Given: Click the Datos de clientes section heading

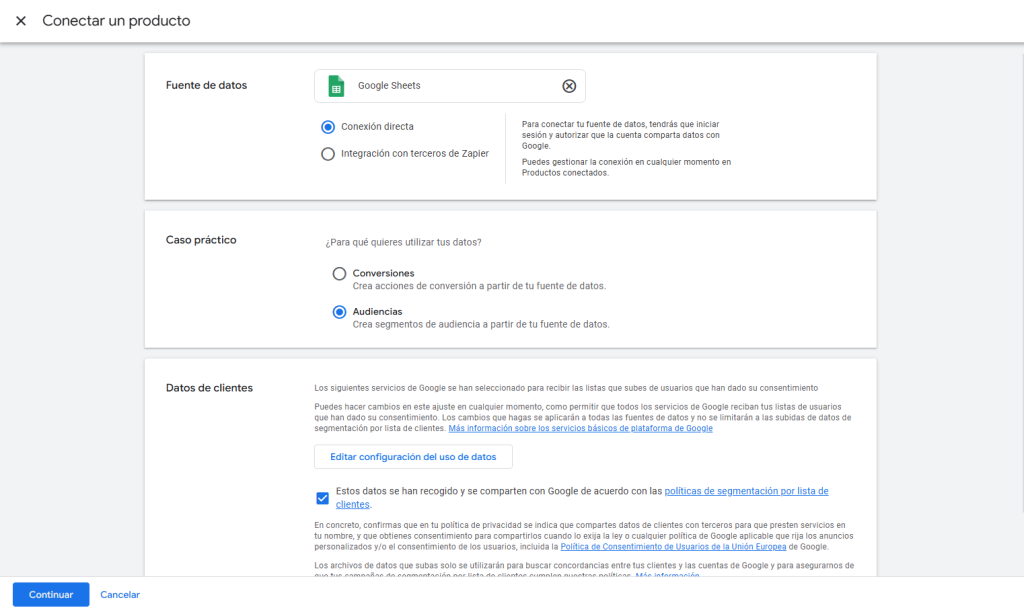Looking at the screenshot, I should pyautogui.click(x=209, y=388).
